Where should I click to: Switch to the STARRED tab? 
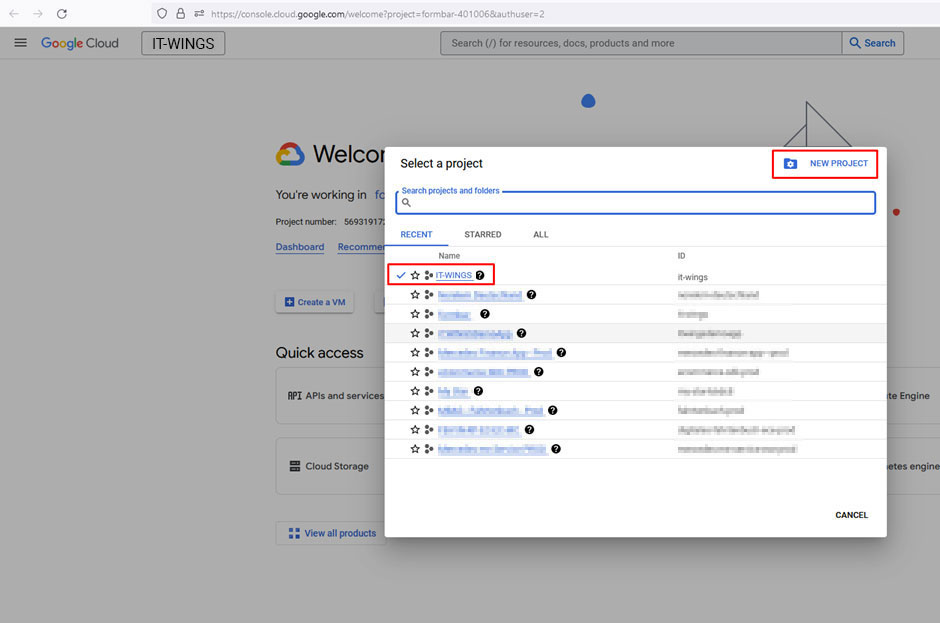click(483, 234)
